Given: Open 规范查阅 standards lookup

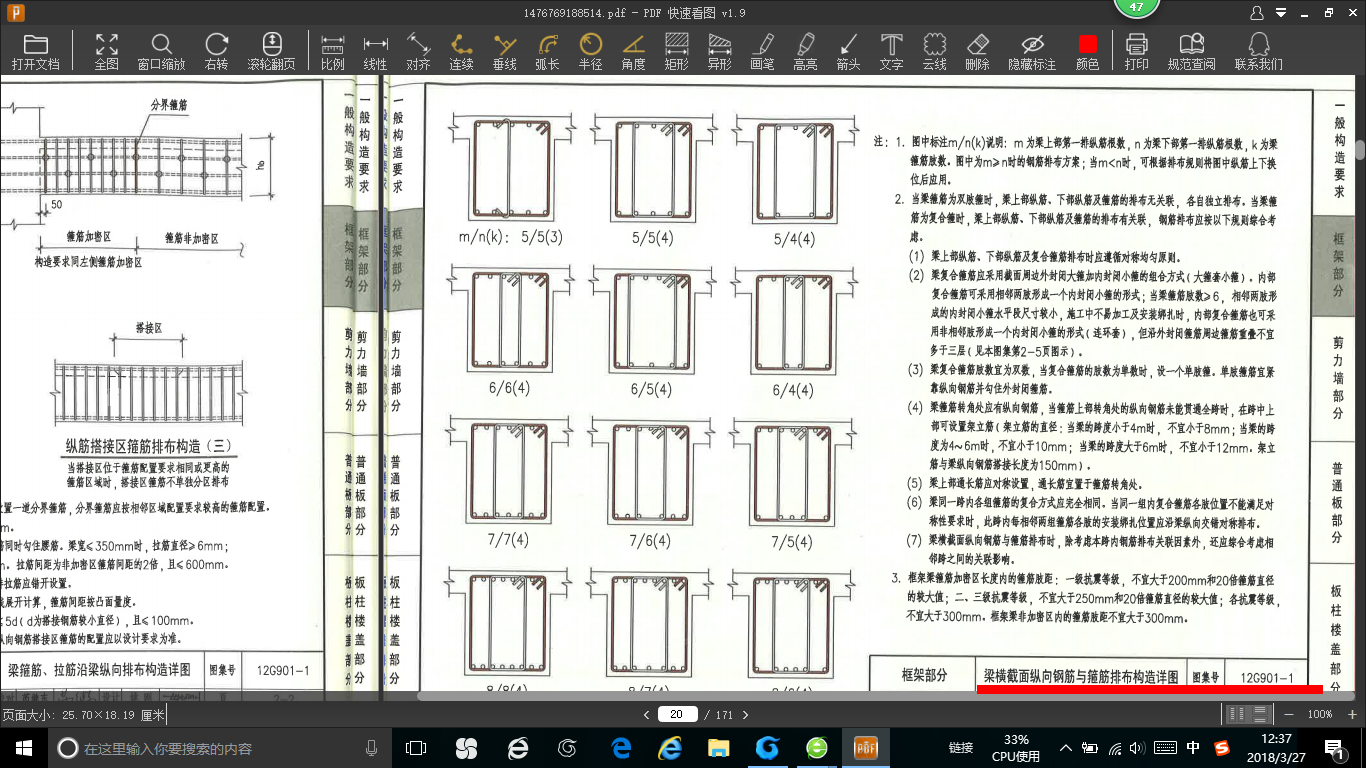Looking at the screenshot, I should tap(1191, 51).
